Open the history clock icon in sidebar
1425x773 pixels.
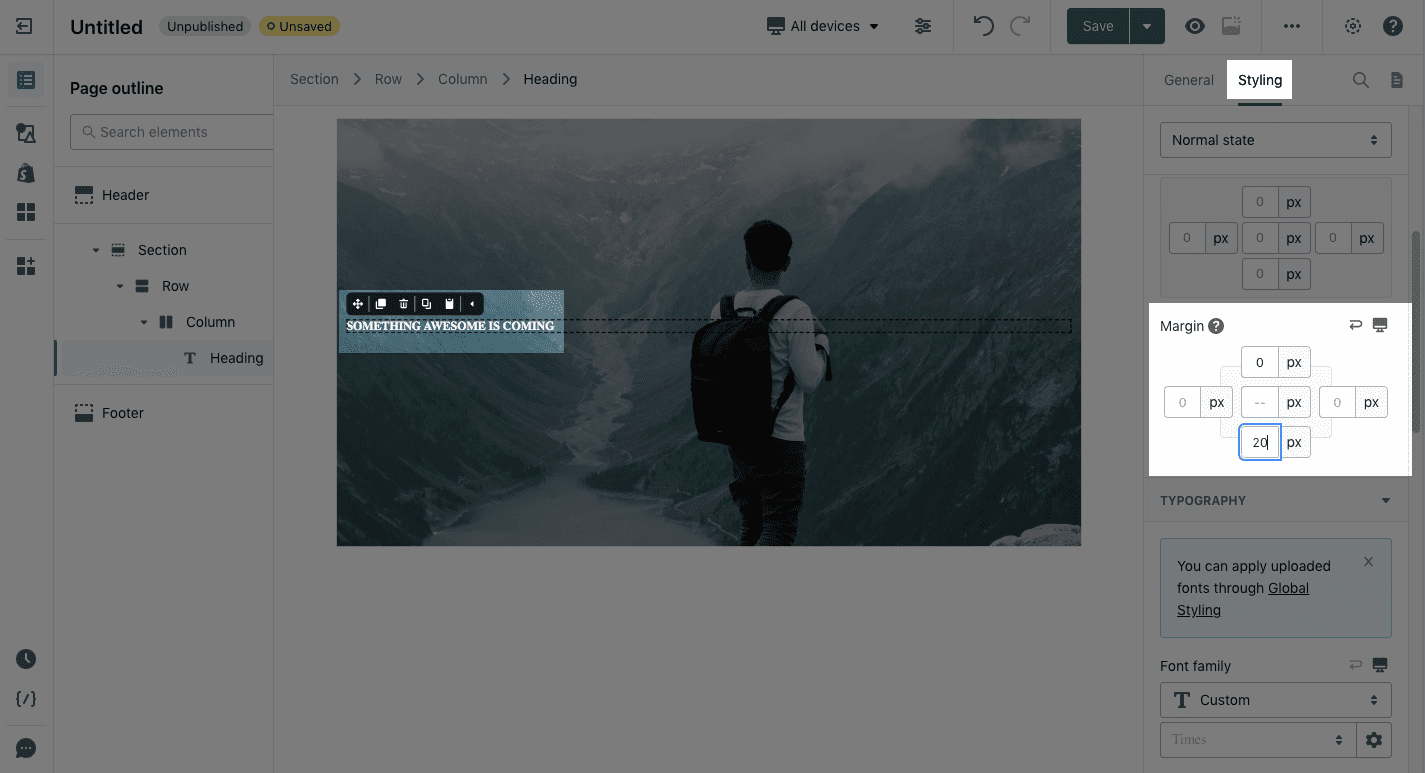pos(26,659)
